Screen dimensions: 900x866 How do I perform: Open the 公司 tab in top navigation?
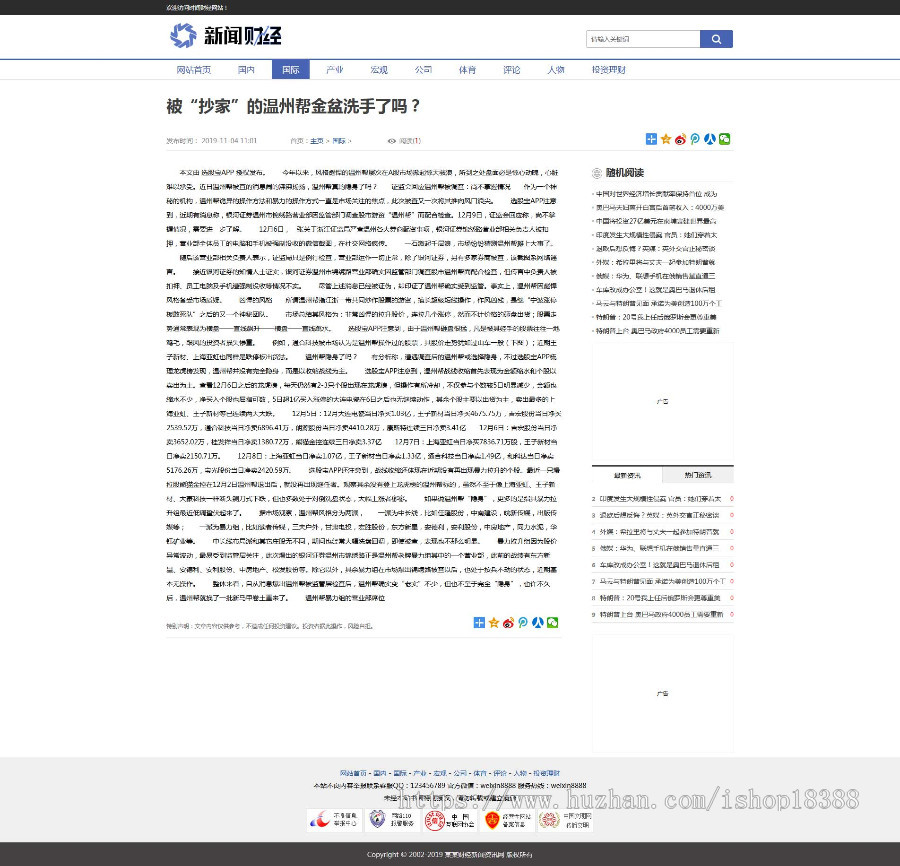423,69
